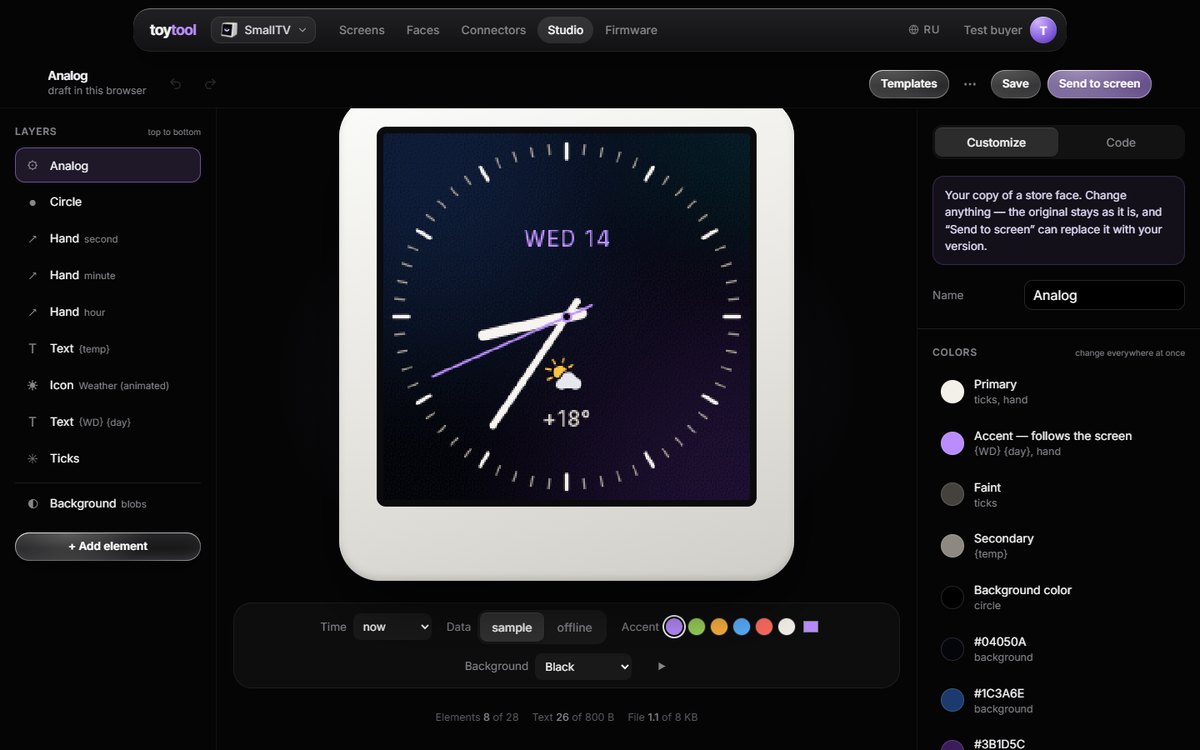Click the Add element button
This screenshot has height=750, width=1200.
tap(108, 546)
